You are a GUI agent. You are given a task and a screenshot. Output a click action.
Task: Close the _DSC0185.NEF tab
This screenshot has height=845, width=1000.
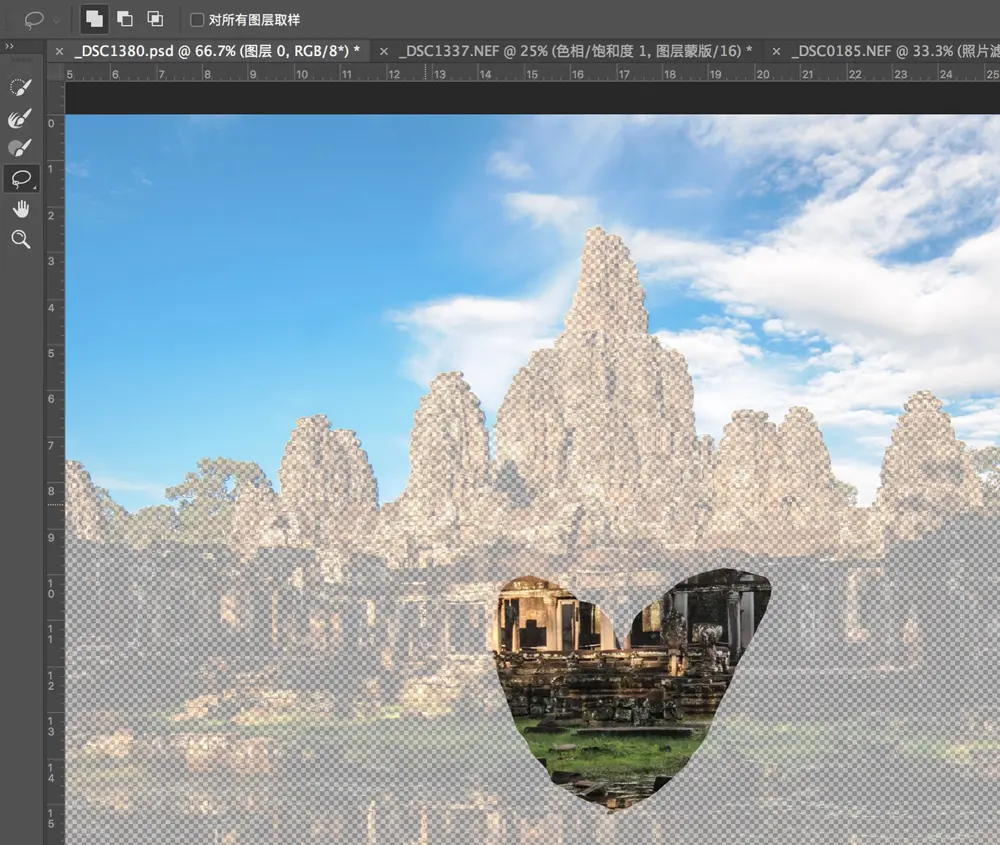click(776, 50)
